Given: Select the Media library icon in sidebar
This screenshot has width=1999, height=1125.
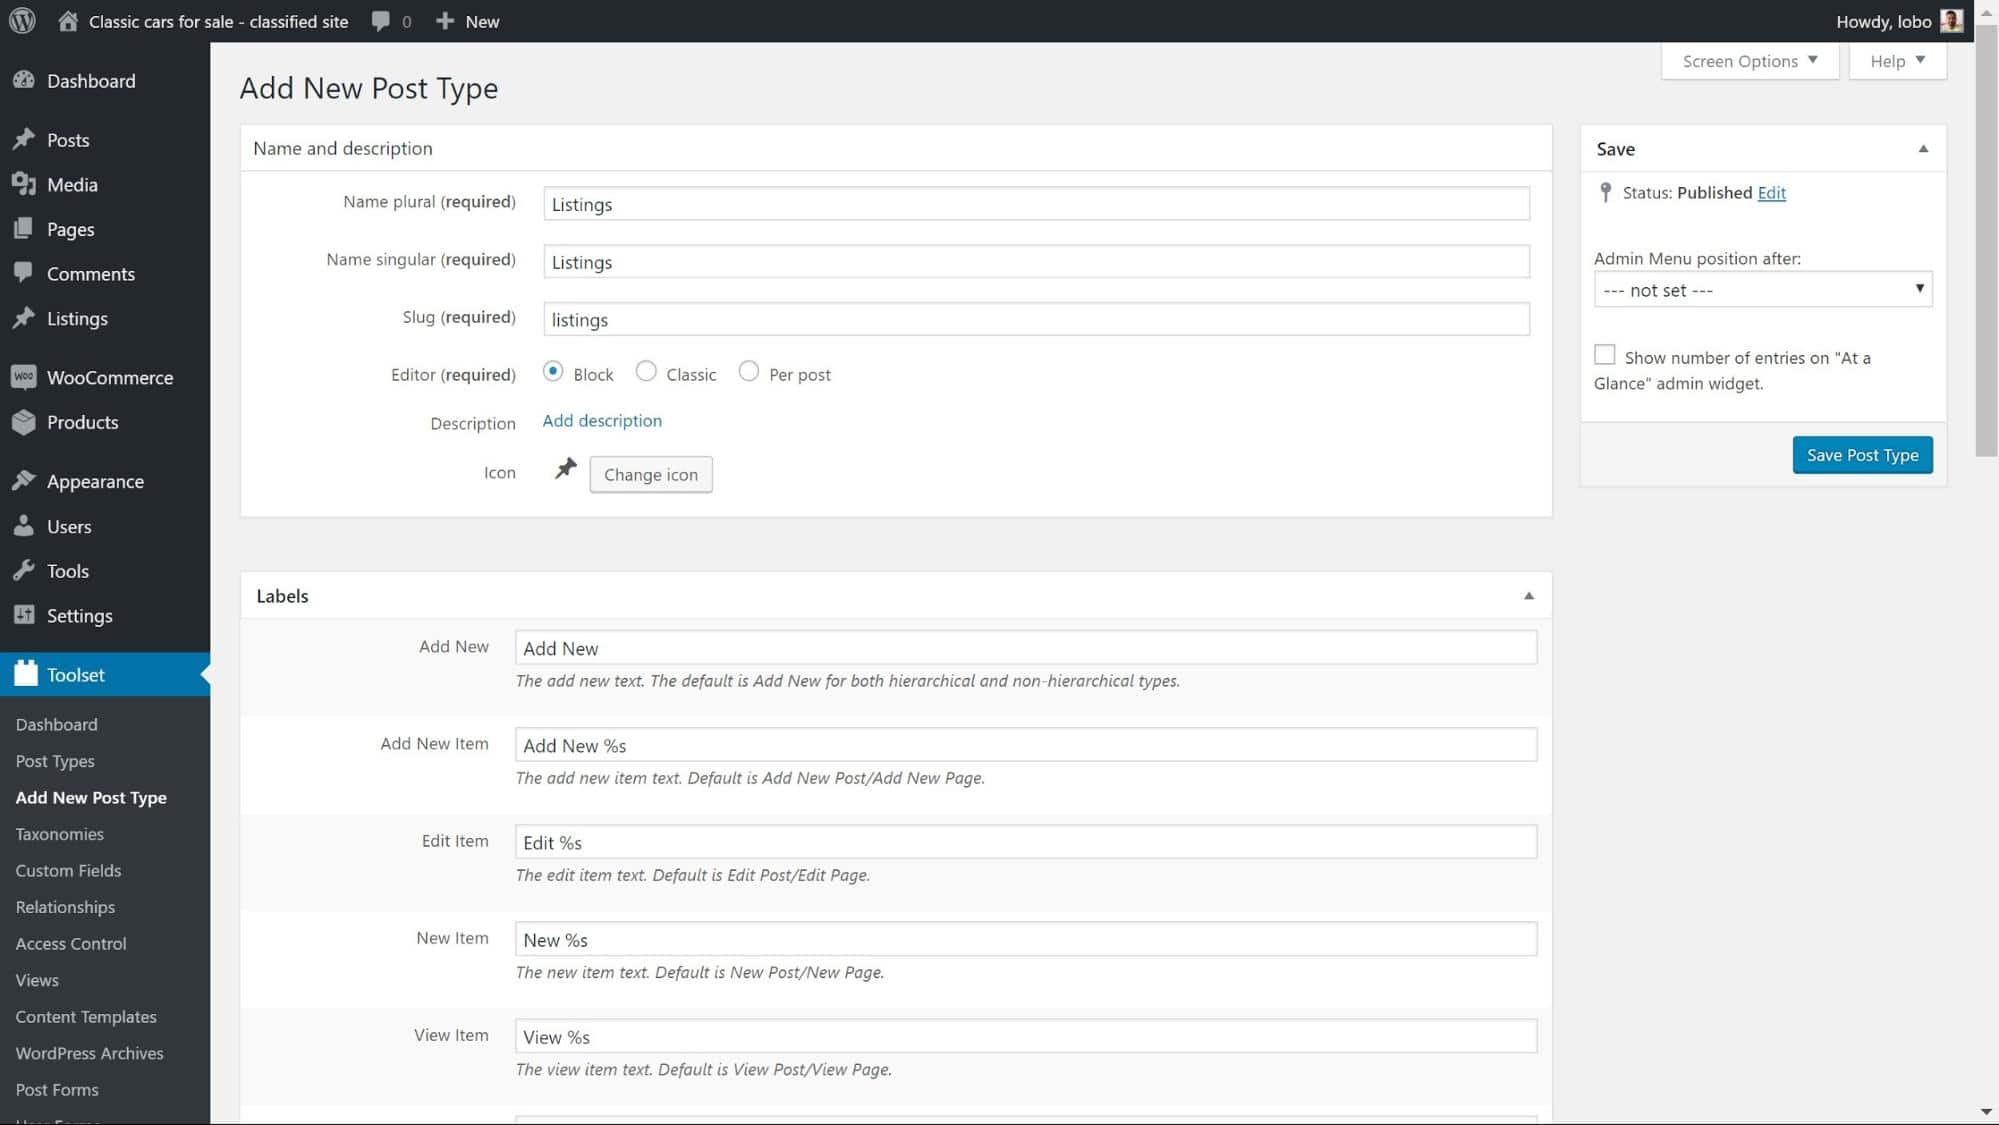Looking at the screenshot, I should tap(25, 184).
